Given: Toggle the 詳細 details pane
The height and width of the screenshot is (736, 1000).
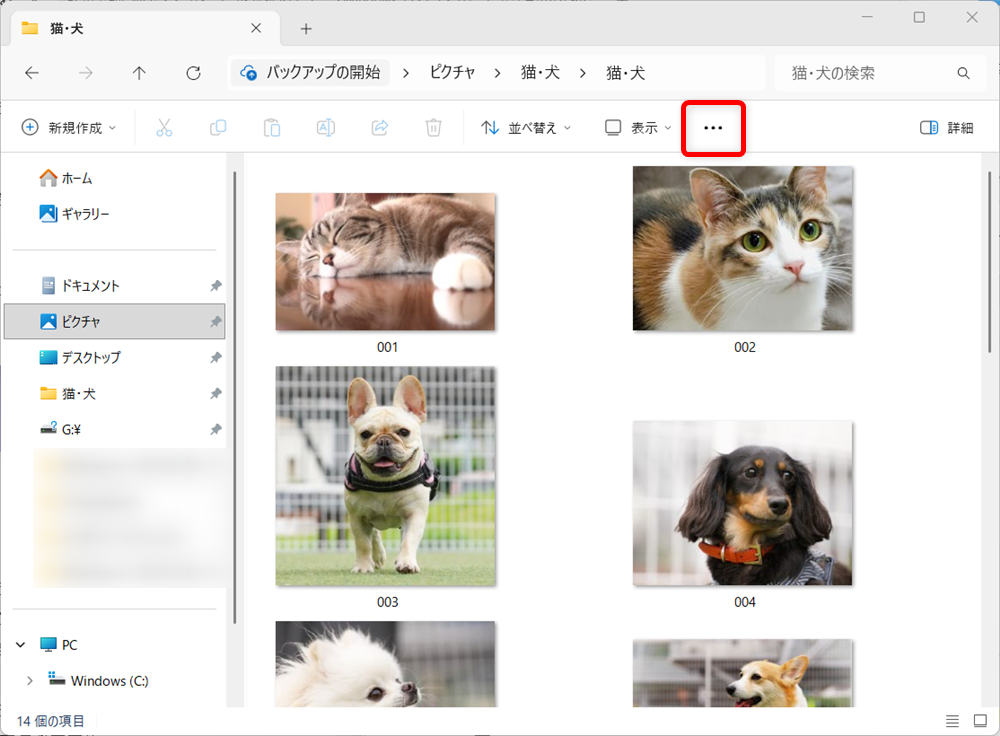Looking at the screenshot, I should click(x=946, y=128).
